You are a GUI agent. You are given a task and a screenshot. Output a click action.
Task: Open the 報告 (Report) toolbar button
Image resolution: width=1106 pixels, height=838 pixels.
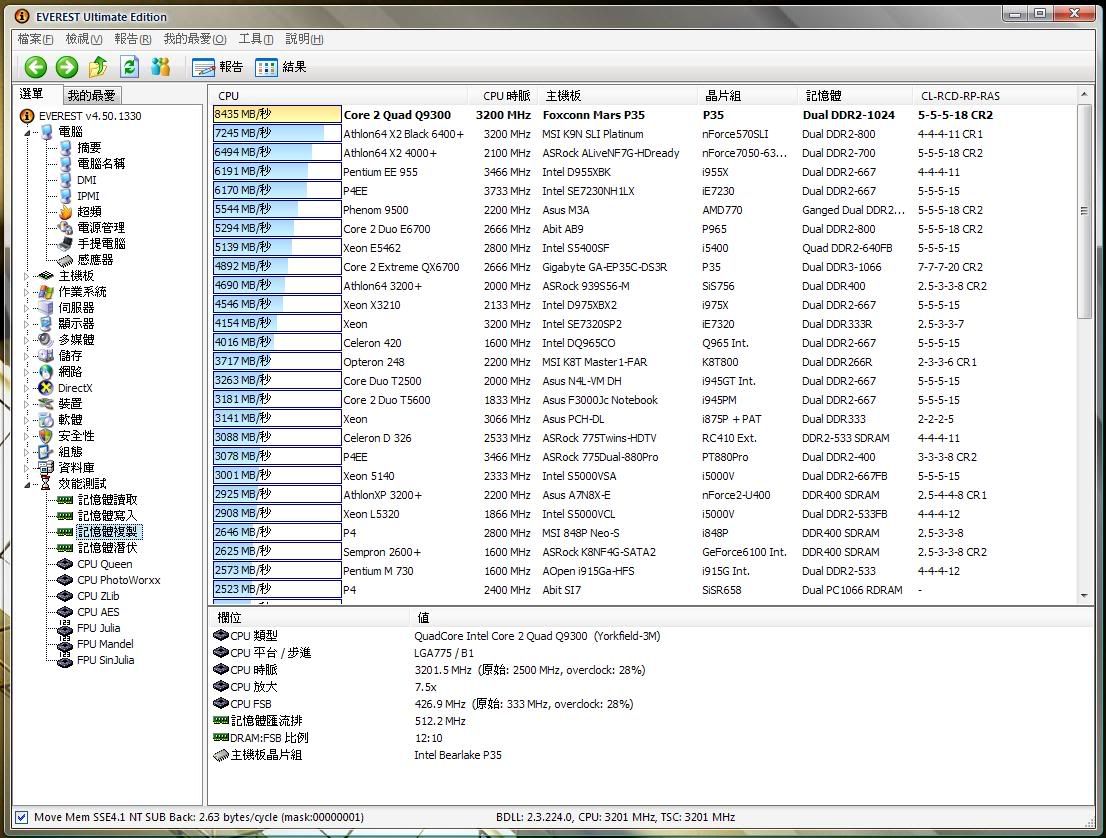click(217, 67)
